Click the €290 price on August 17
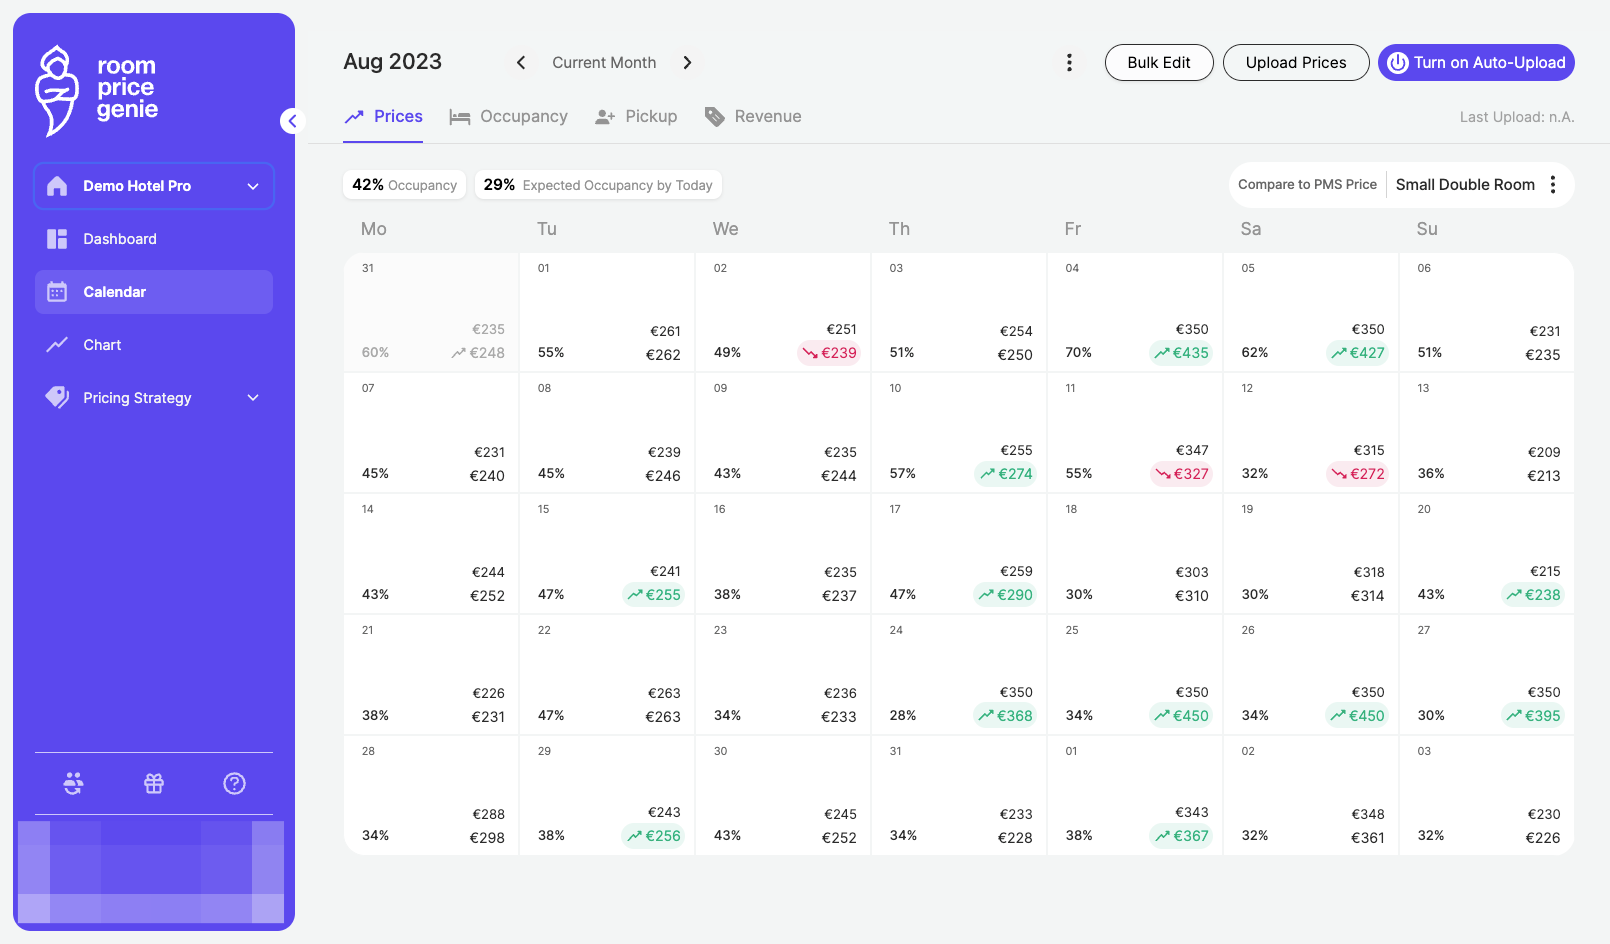The width and height of the screenshot is (1610, 944). (x=1005, y=595)
